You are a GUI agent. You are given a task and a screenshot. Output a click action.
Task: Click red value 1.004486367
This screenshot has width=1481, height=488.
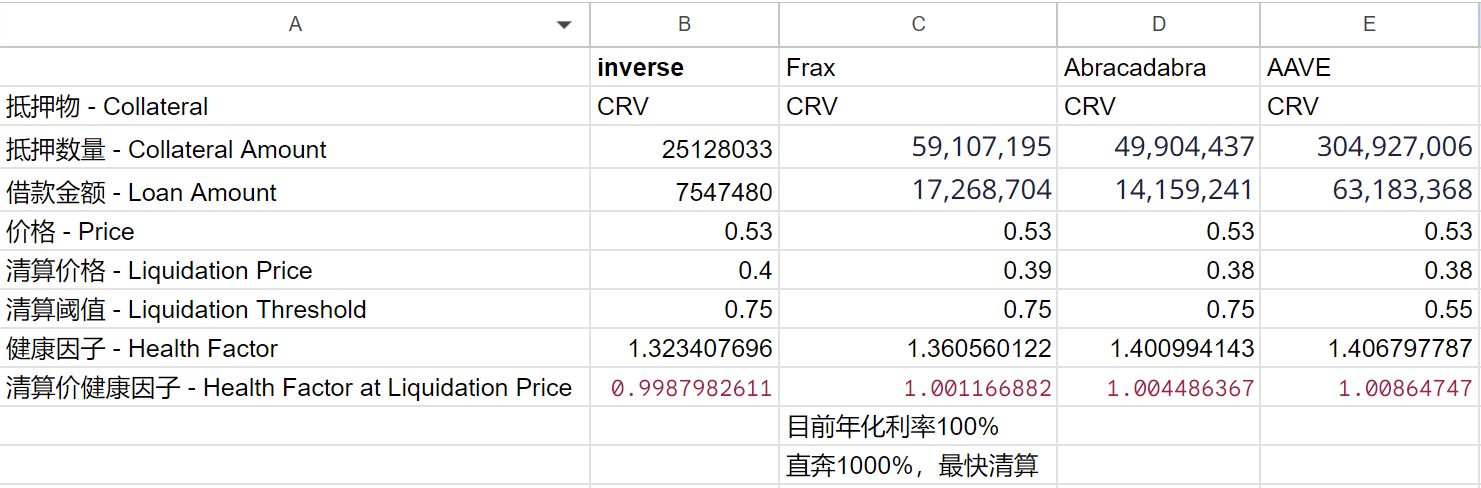(x=1158, y=387)
